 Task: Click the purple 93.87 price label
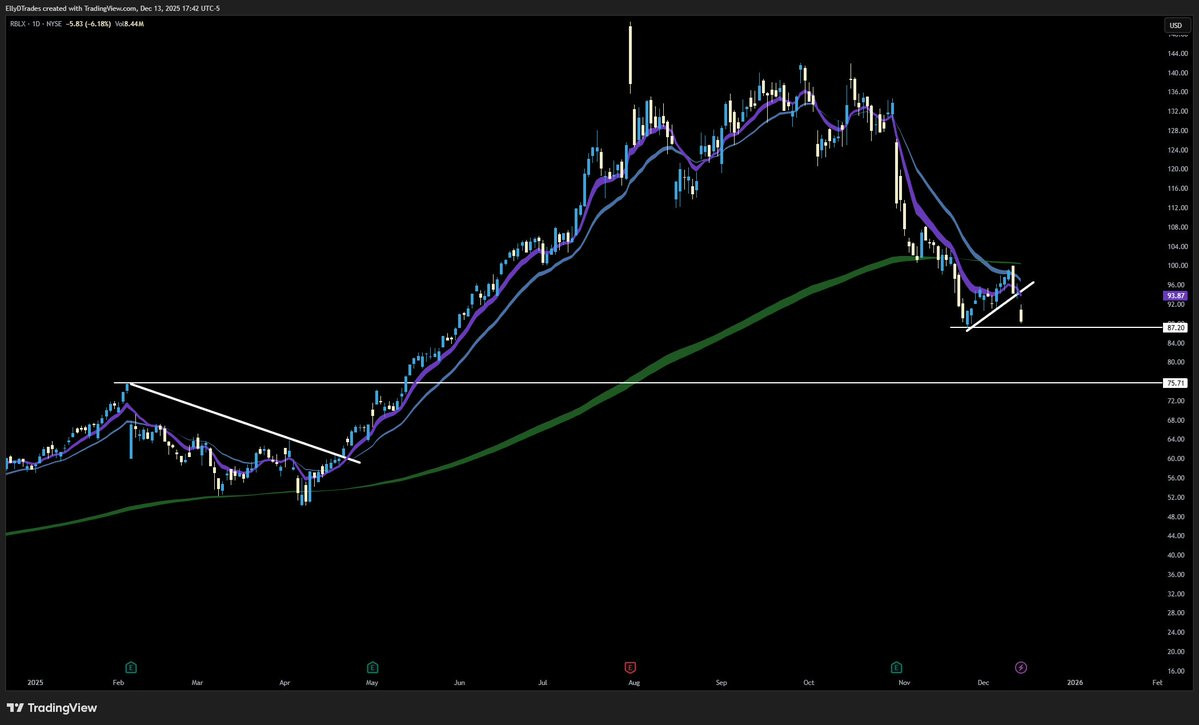(1175, 296)
